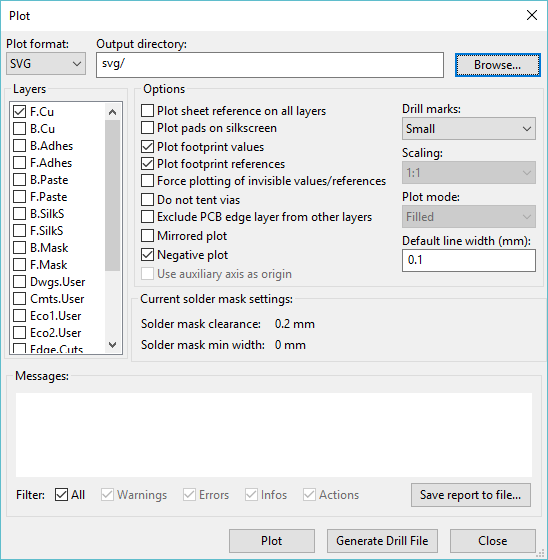Click the Output directory text field
This screenshot has width=548, height=560.
click(x=270, y=65)
